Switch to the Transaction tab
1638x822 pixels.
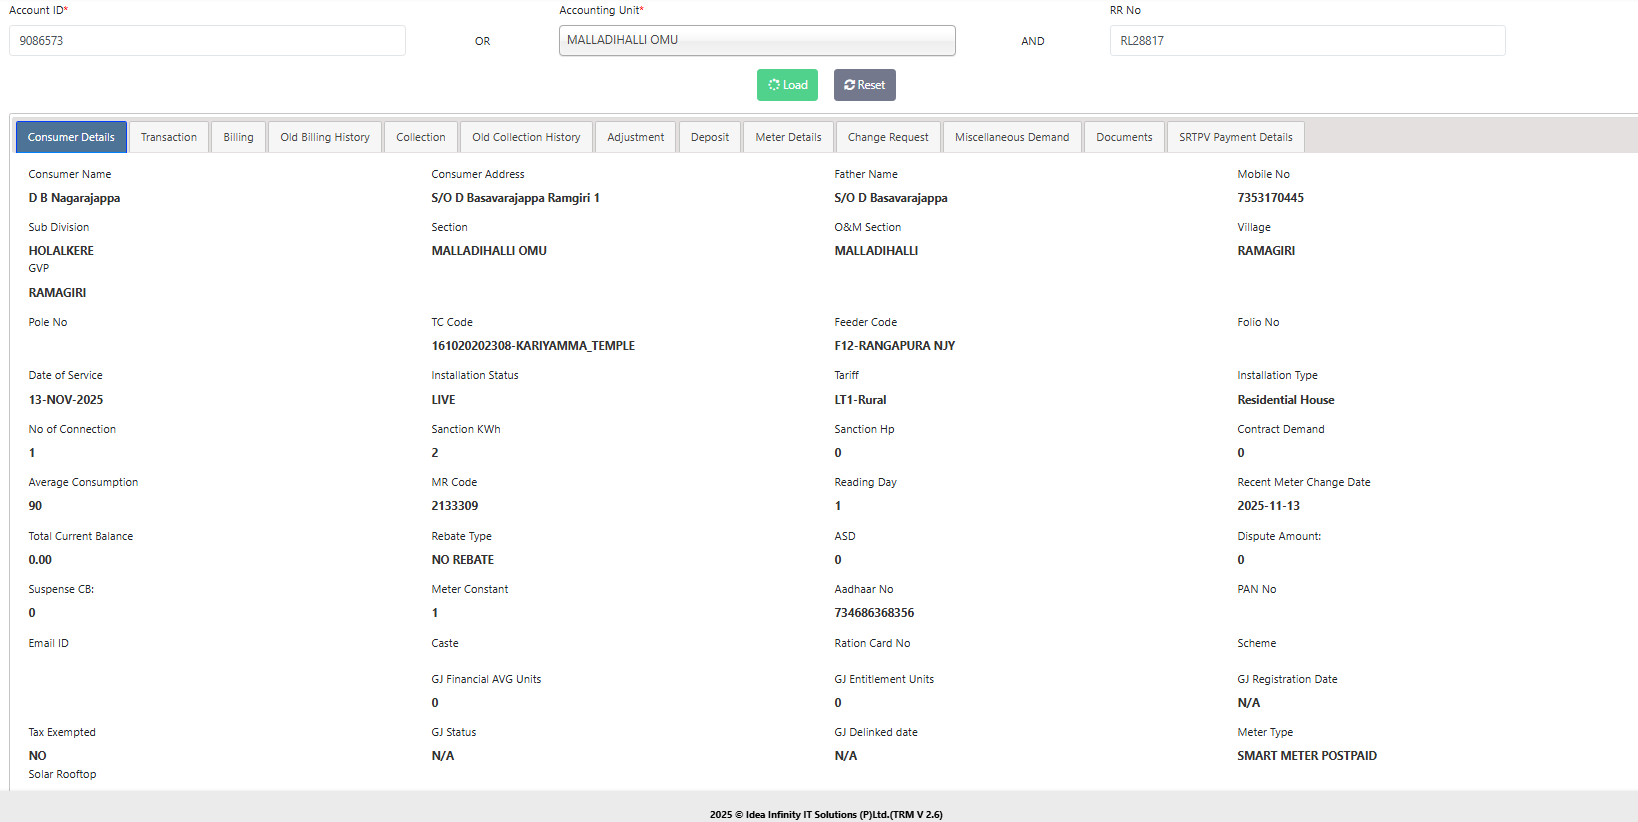point(169,137)
